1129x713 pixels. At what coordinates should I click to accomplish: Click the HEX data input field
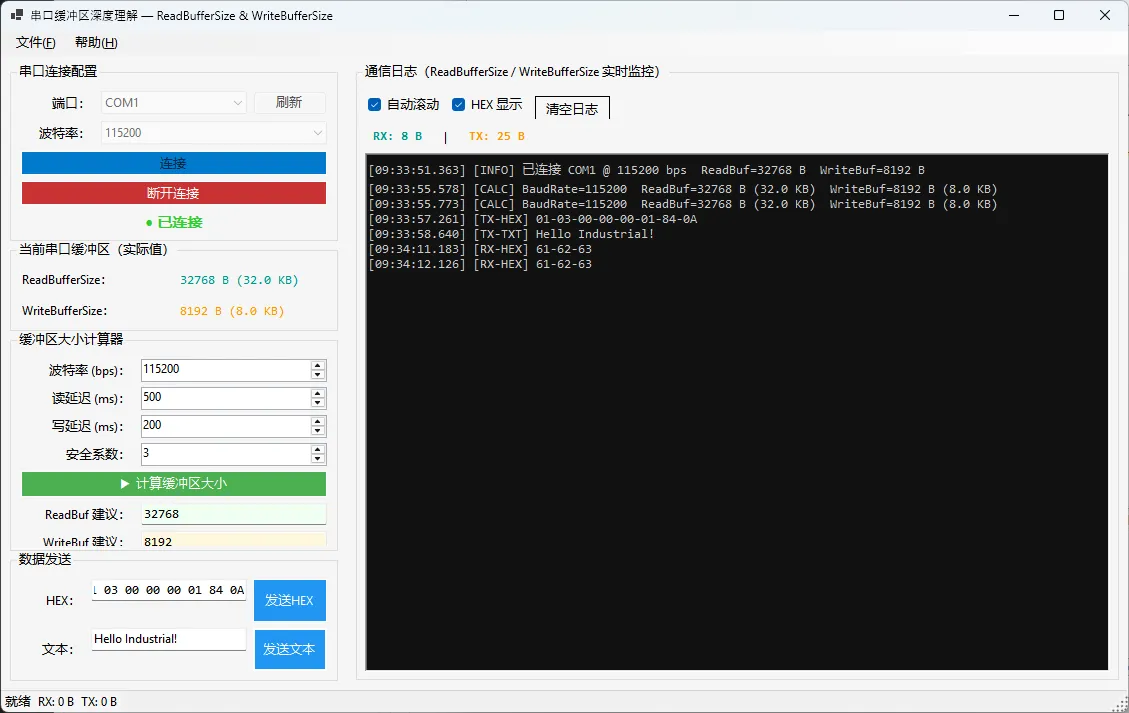[169, 591]
